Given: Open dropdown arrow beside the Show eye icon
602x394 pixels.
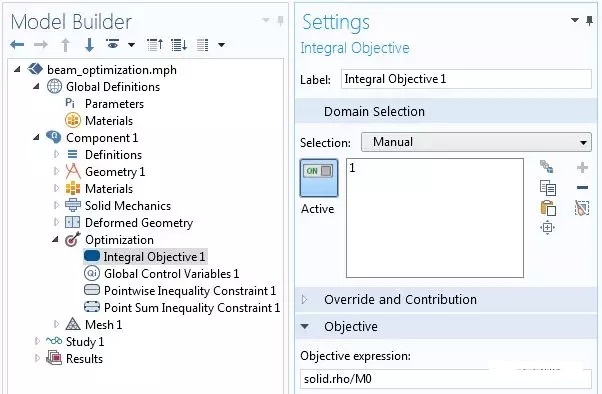Looking at the screenshot, I should point(131,45).
